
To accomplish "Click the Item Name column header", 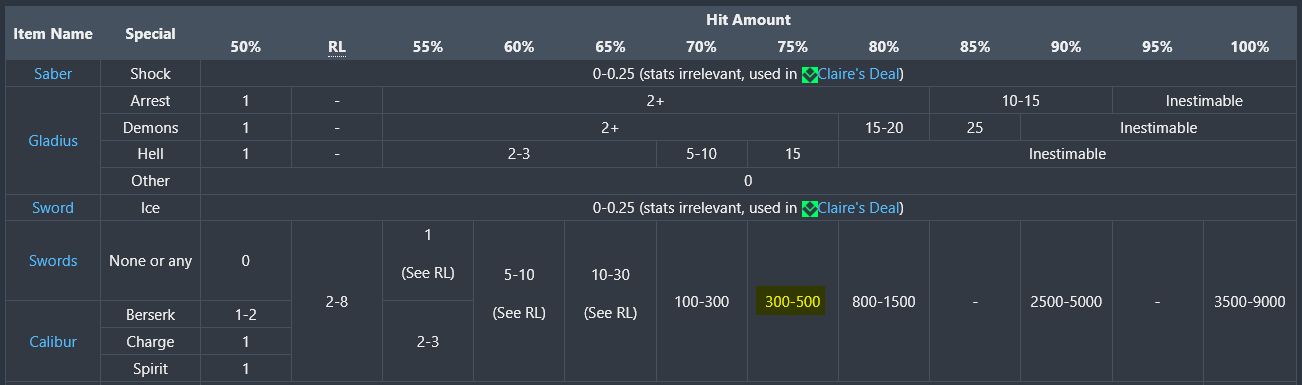I will point(53,33).
